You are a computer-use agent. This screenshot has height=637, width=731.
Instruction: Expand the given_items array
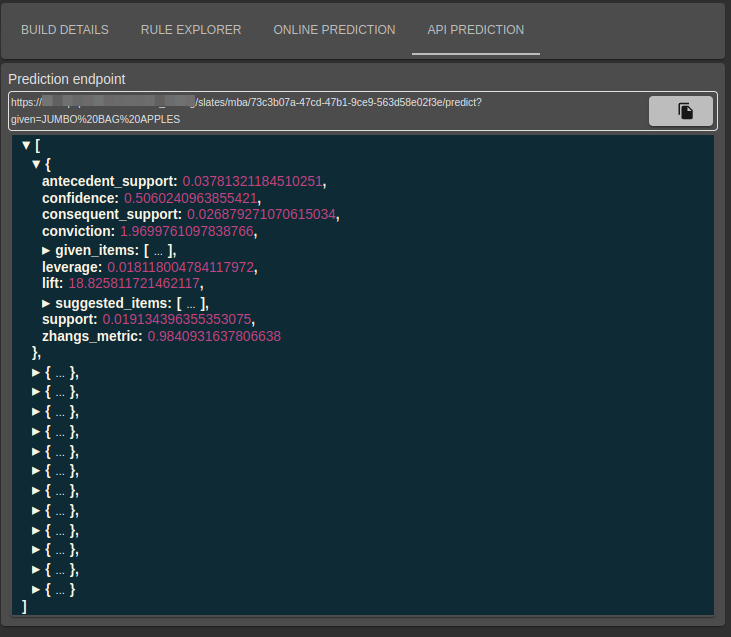pos(46,251)
